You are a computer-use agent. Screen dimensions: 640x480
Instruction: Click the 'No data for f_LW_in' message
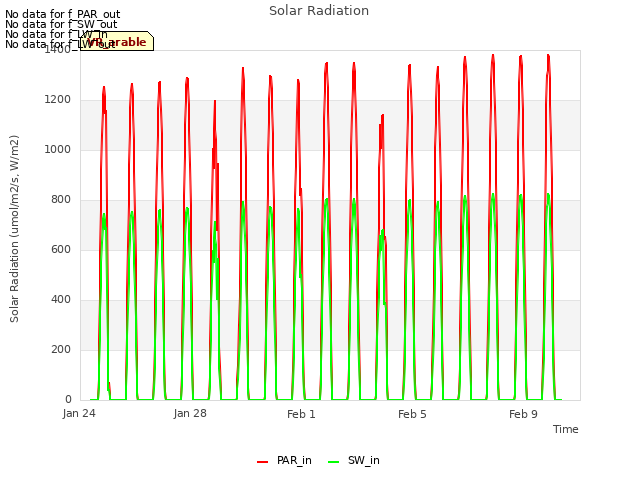click(56, 34)
